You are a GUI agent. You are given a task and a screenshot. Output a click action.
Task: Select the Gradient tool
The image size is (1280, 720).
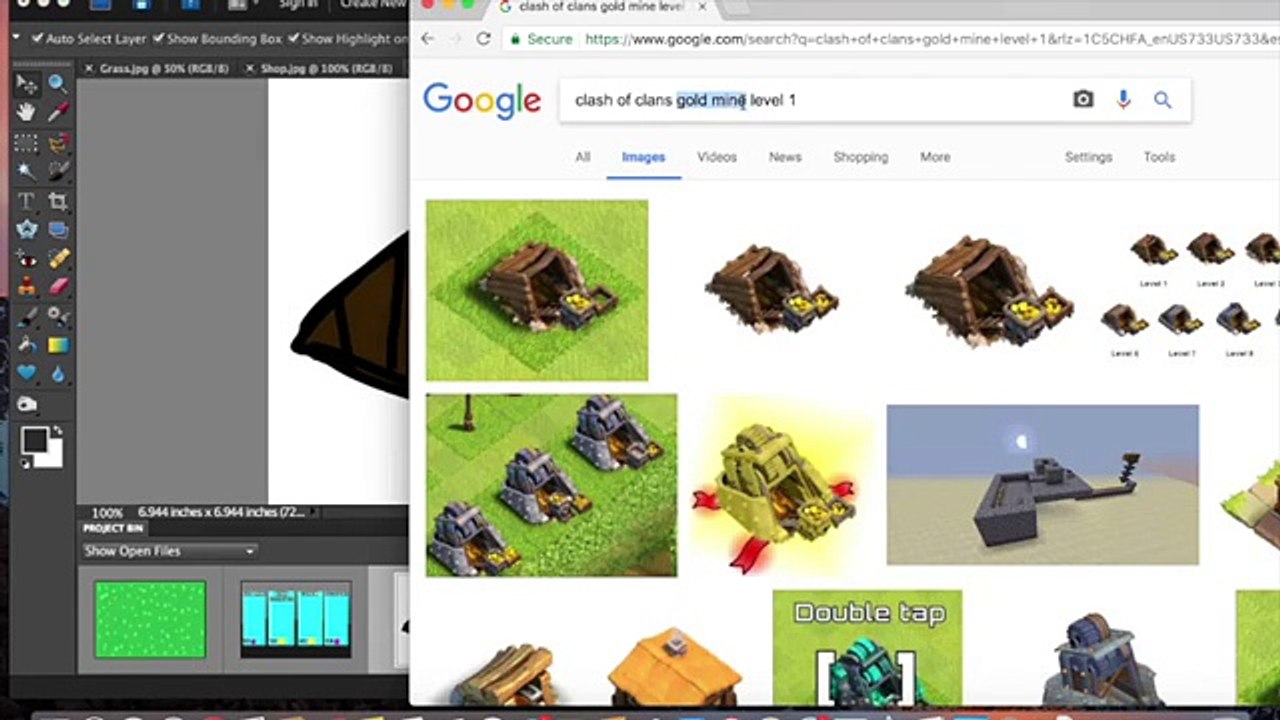(x=58, y=345)
